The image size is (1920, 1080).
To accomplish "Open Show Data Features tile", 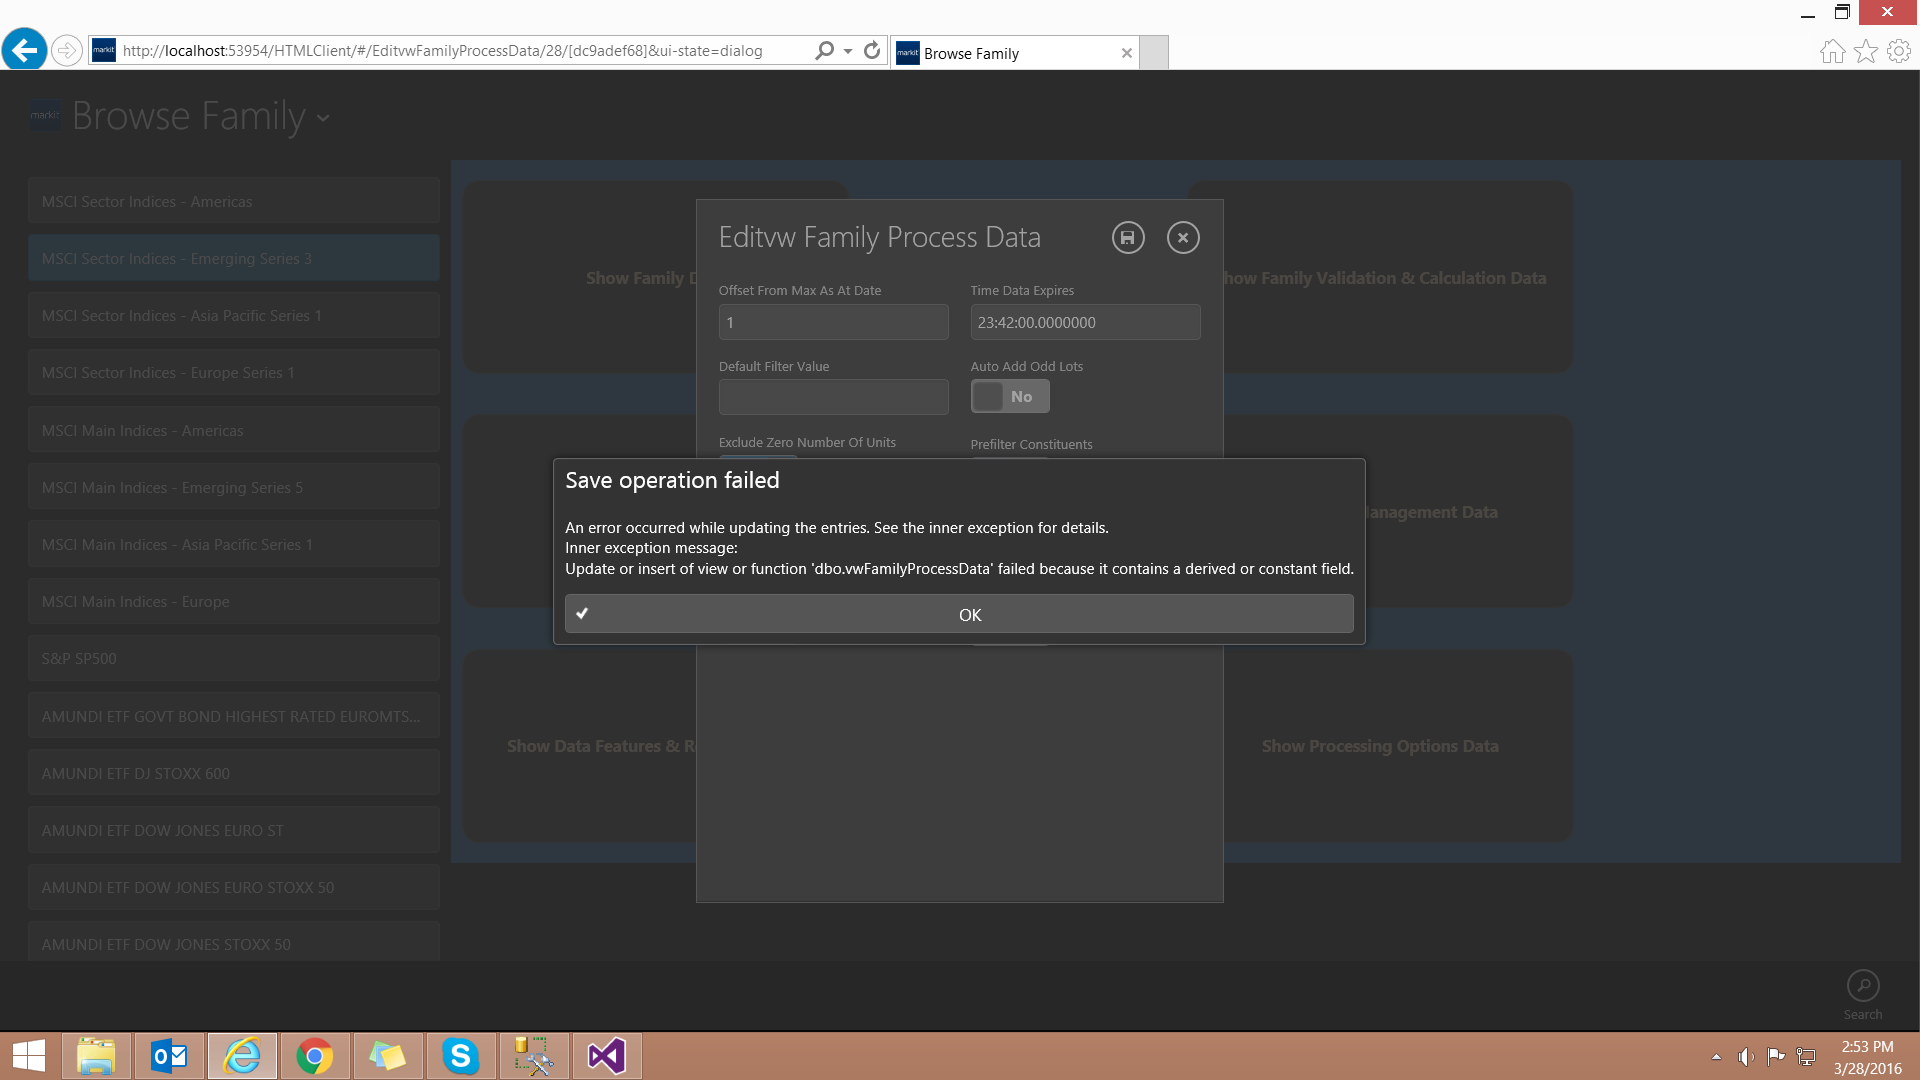I will point(580,746).
